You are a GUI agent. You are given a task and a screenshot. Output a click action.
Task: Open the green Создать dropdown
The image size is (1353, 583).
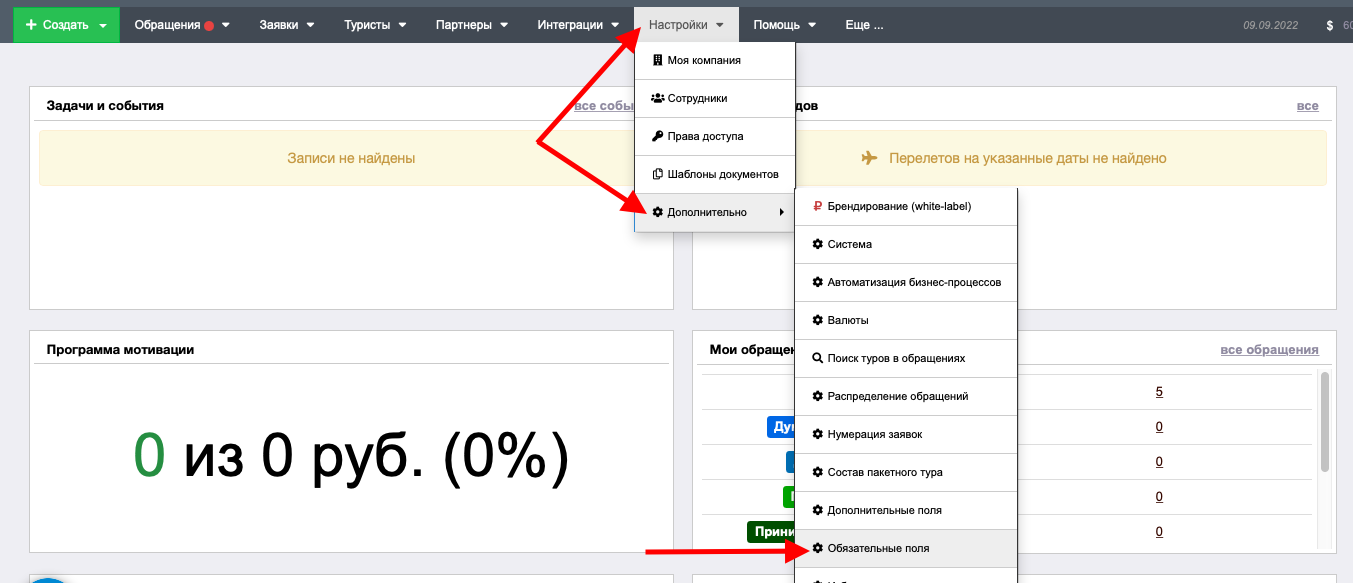(x=66, y=25)
